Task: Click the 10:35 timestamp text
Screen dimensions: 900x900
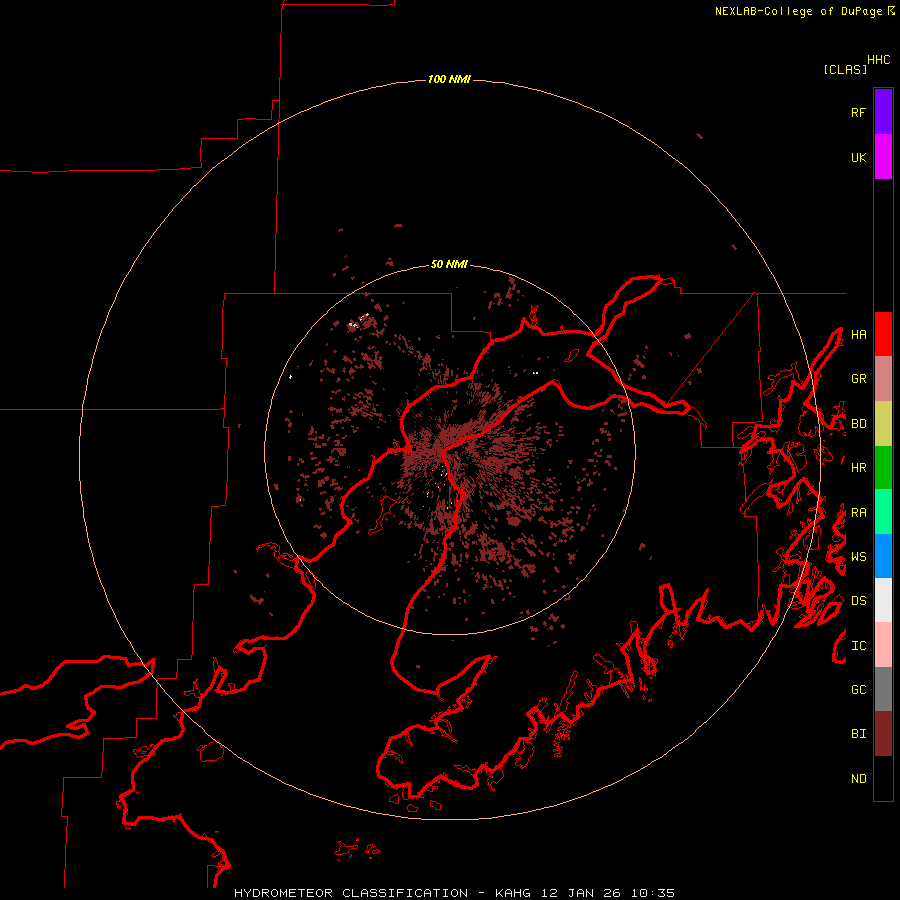Action: (653, 893)
